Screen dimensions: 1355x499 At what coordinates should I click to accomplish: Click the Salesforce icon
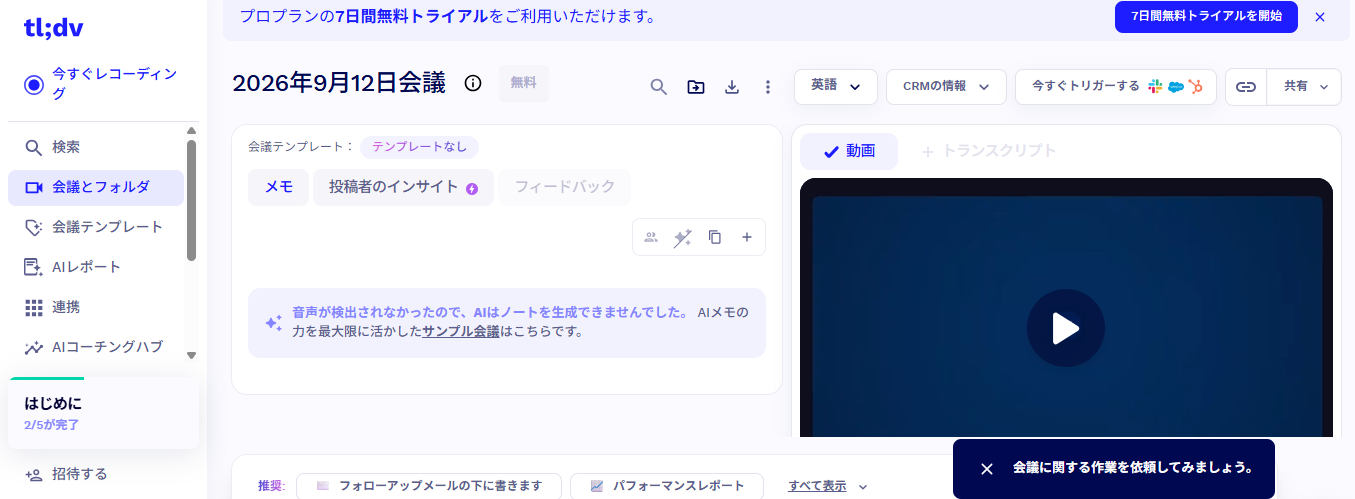pyautogui.click(x=1175, y=87)
